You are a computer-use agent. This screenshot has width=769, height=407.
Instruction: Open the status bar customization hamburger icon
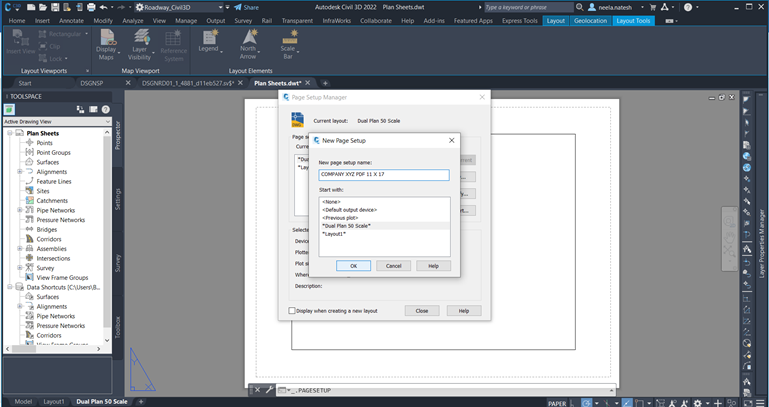click(x=759, y=403)
